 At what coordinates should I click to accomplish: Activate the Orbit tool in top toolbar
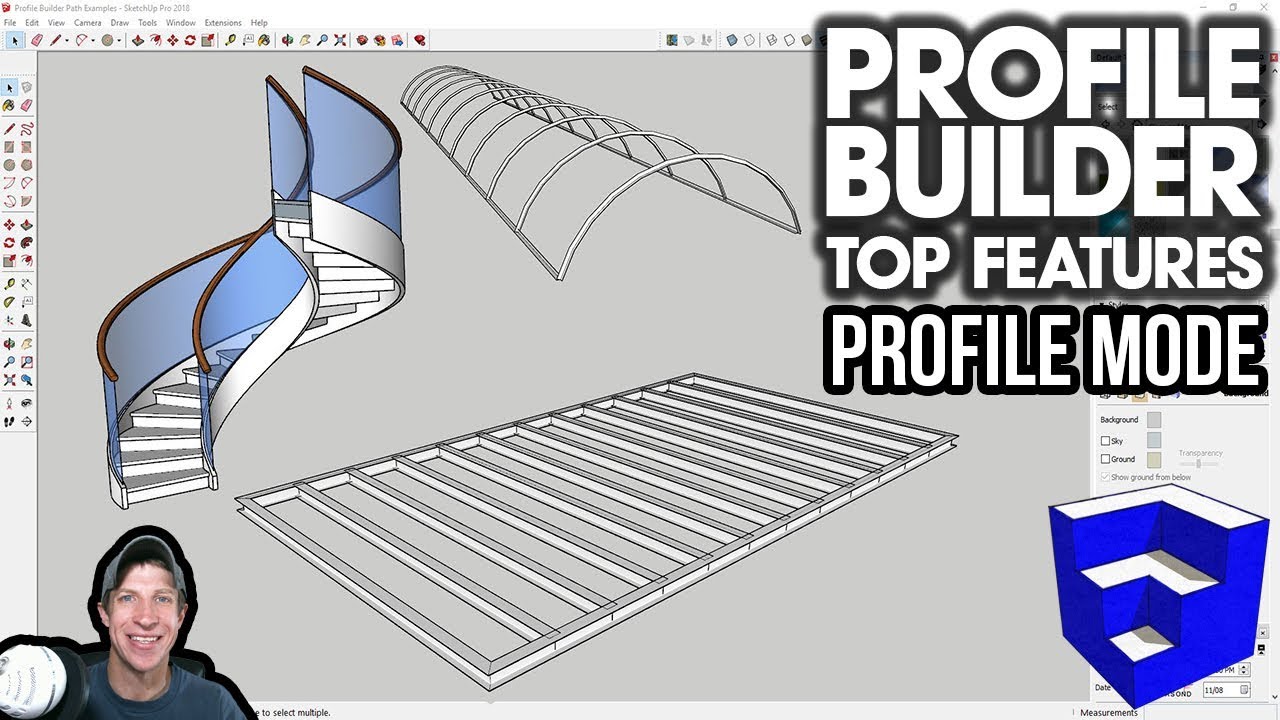click(287, 40)
